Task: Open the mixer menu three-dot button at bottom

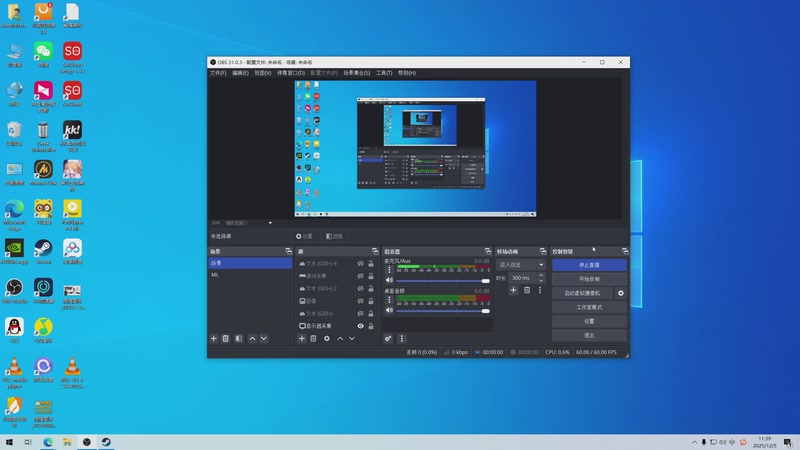Action: [402, 338]
